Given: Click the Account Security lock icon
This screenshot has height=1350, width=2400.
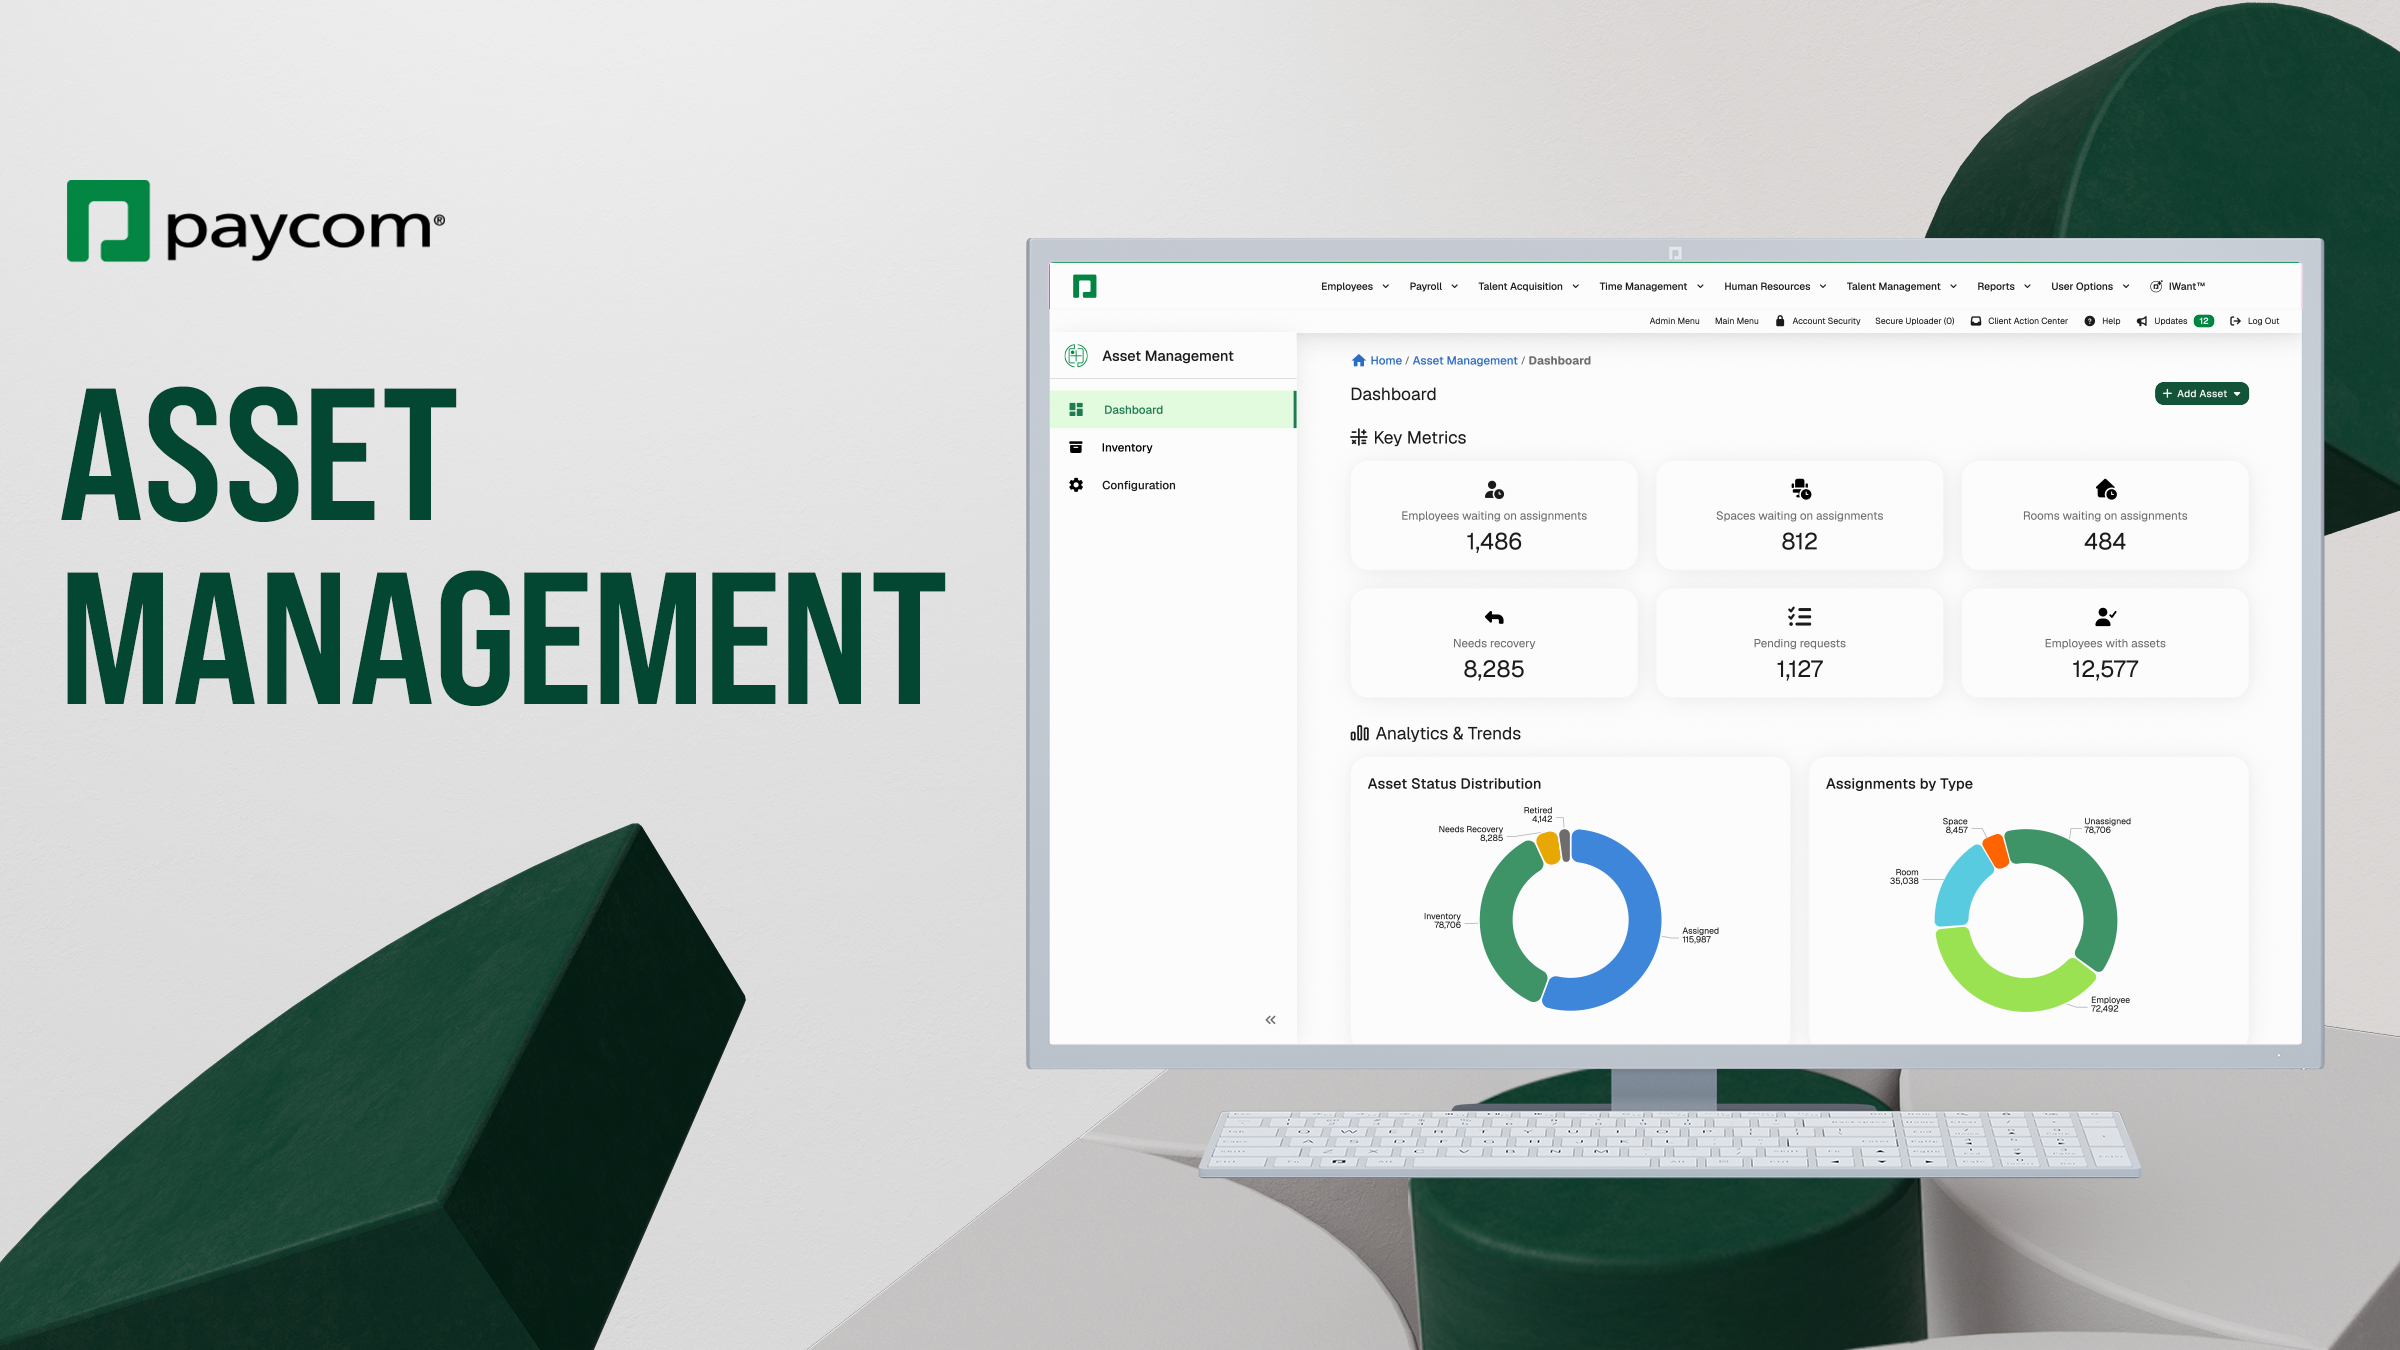Looking at the screenshot, I should 1780,321.
